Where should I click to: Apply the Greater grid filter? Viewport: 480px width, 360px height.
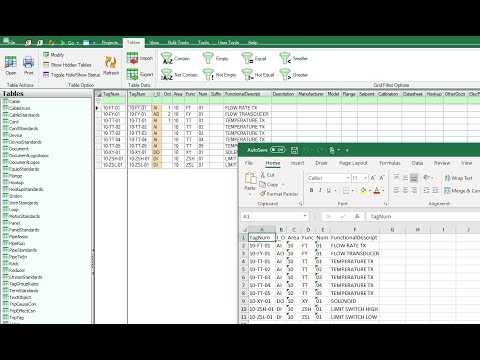(x=294, y=74)
